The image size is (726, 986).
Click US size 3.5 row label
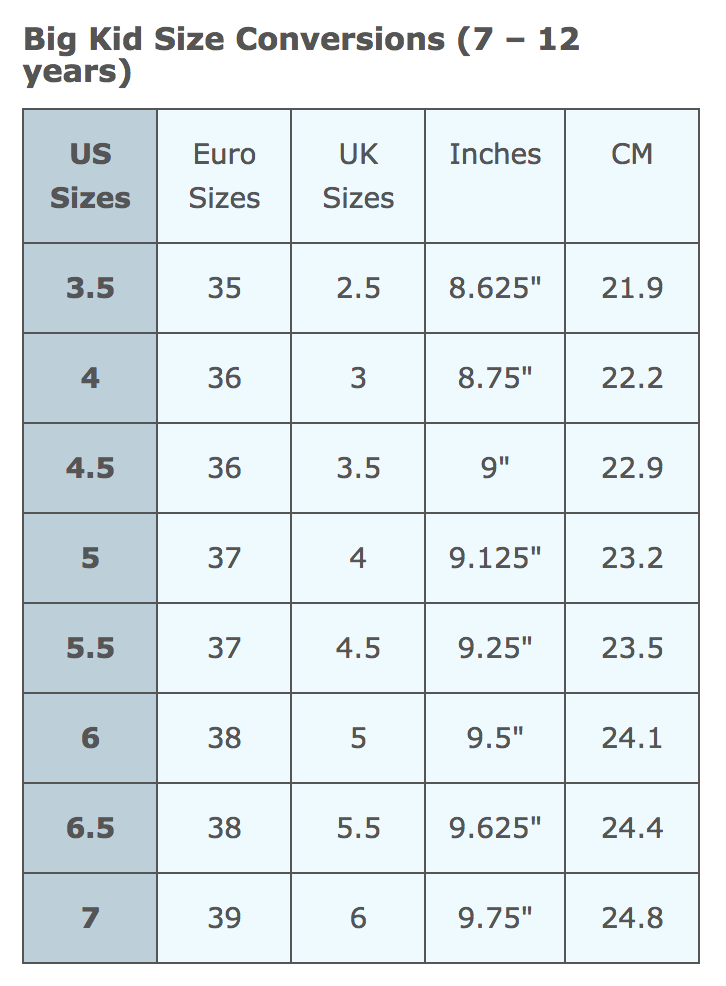click(x=90, y=288)
